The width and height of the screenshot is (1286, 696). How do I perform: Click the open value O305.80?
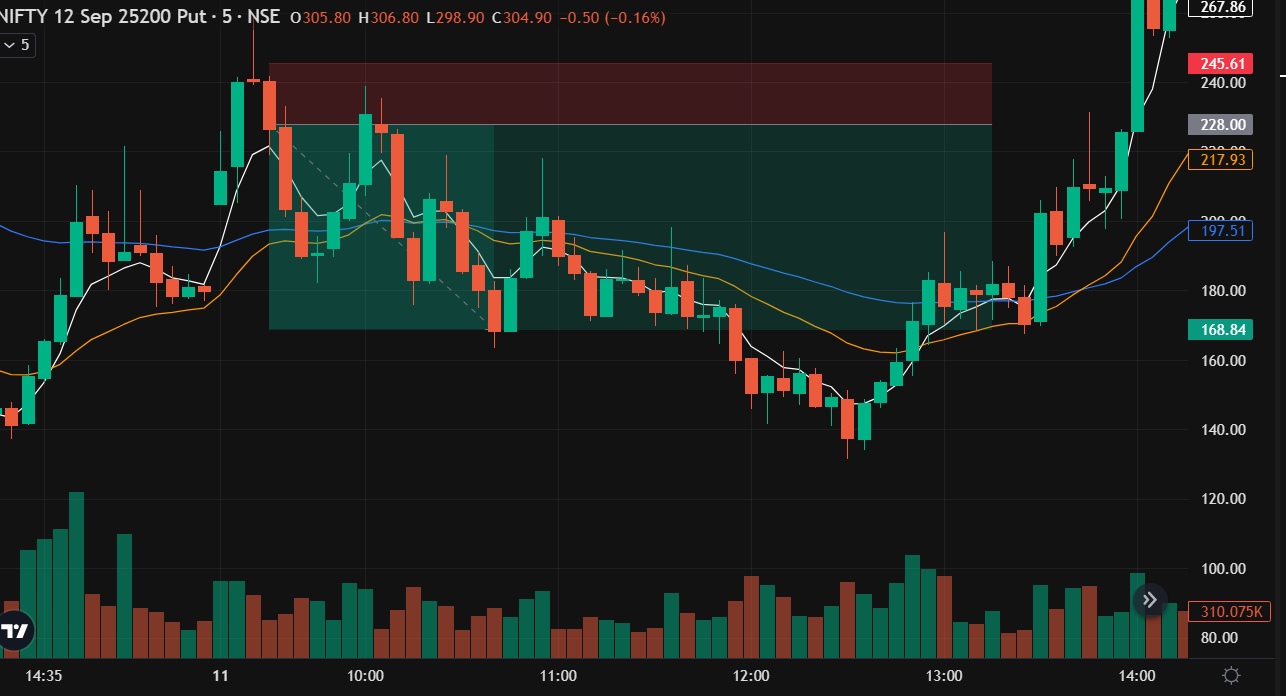[x=320, y=18]
